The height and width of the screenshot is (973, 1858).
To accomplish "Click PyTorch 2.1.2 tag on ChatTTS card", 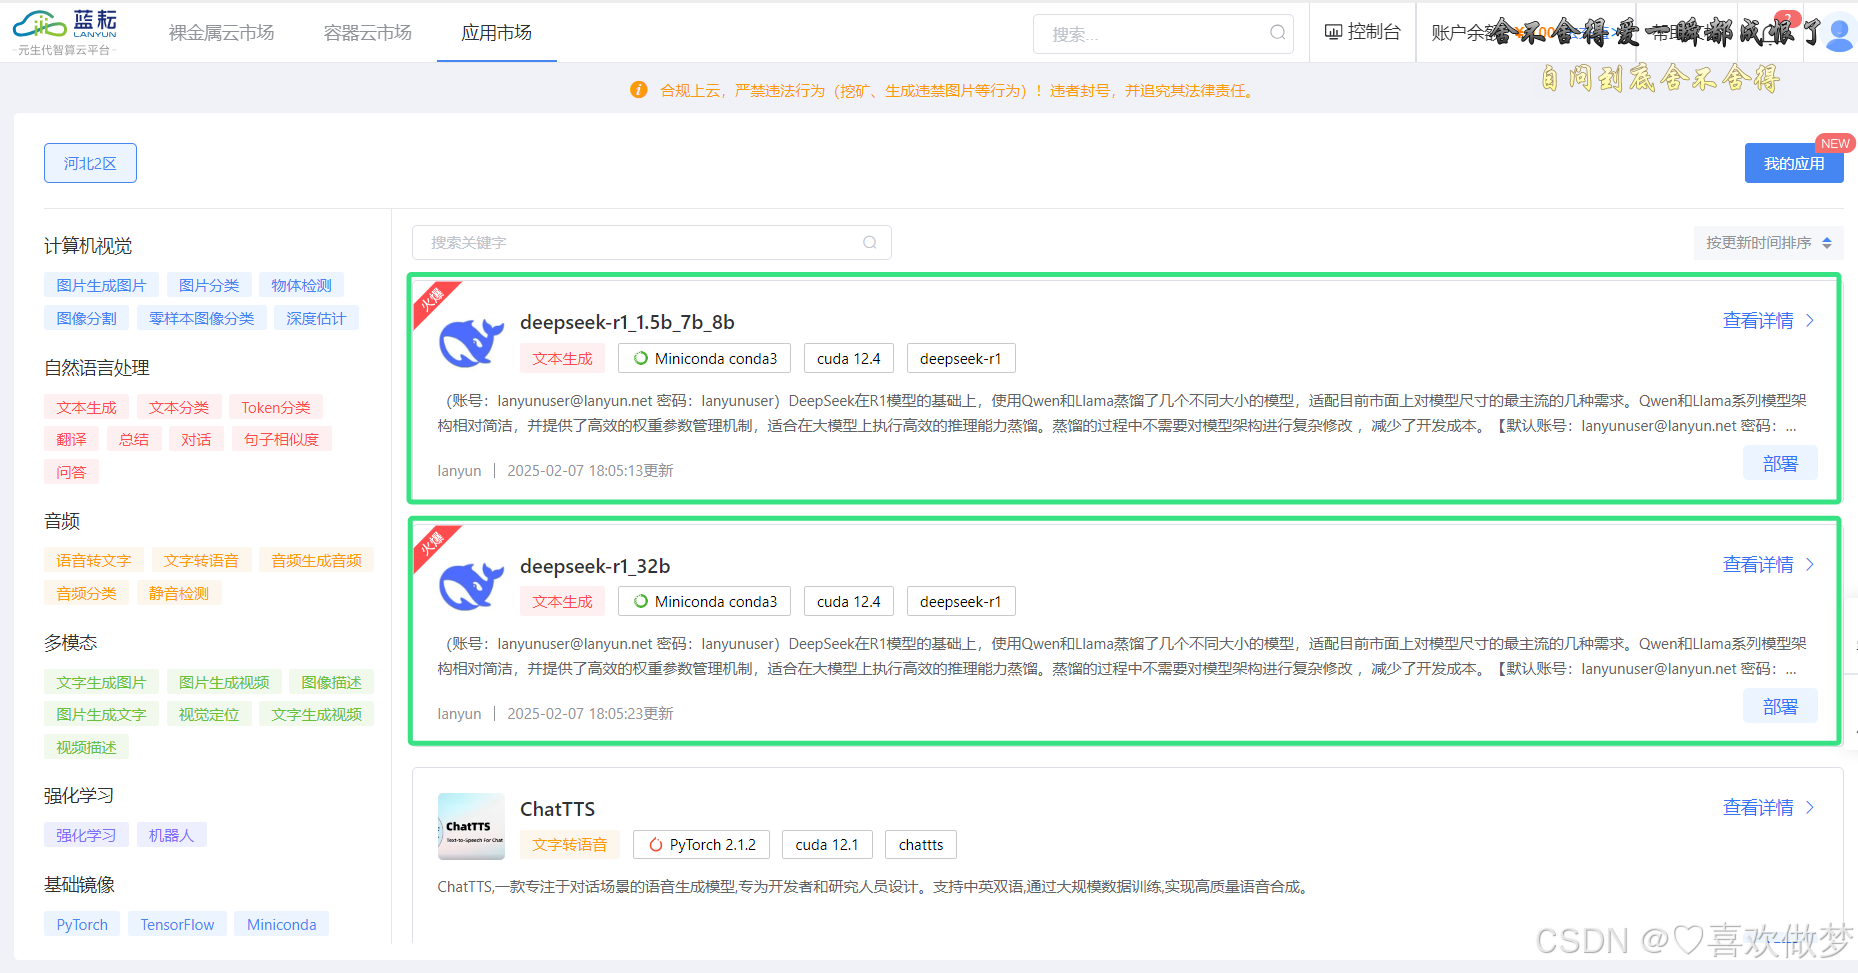I will tap(701, 845).
